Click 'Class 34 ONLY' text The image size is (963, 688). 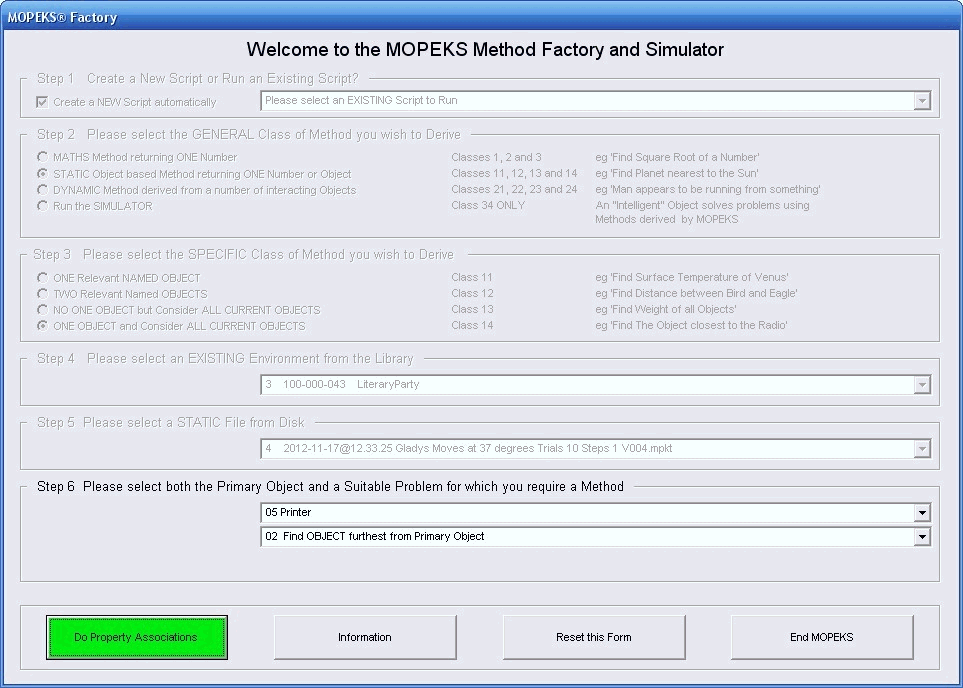point(488,205)
